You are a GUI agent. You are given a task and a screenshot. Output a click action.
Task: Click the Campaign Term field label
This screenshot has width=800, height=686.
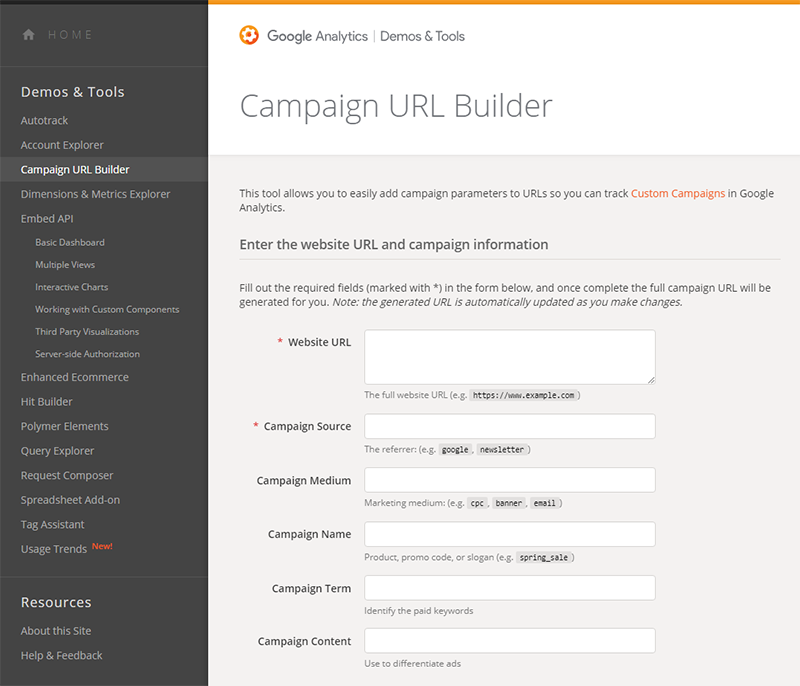coord(311,589)
